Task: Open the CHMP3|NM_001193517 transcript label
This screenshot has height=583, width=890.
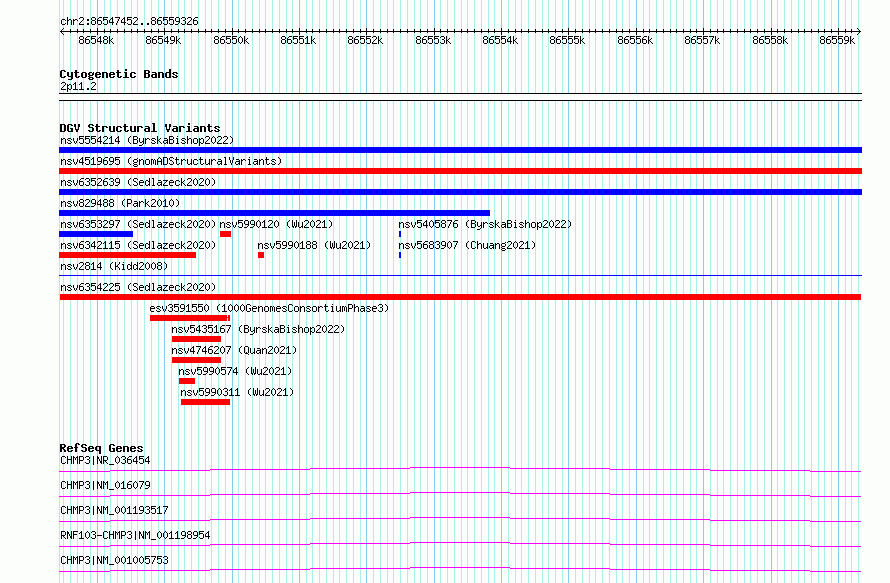Action: coord(114,510)
